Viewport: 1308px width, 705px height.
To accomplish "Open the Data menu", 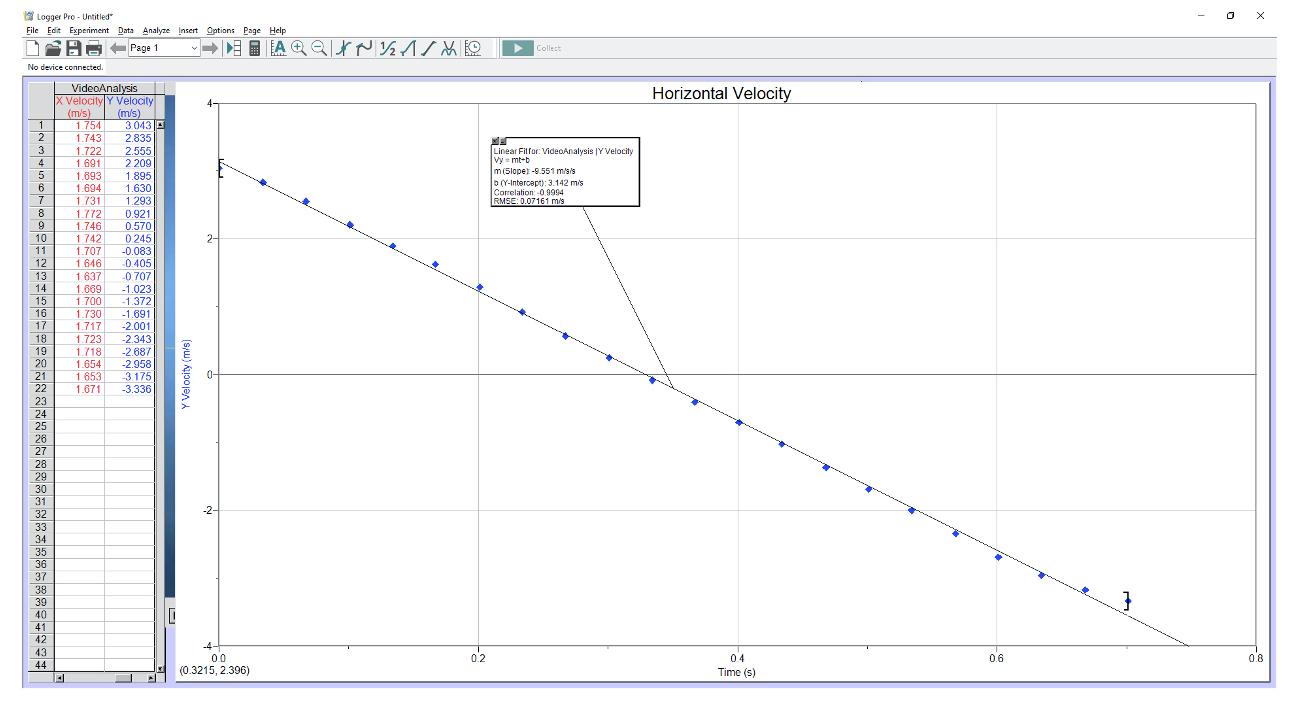I will click(x=125, y=30).
